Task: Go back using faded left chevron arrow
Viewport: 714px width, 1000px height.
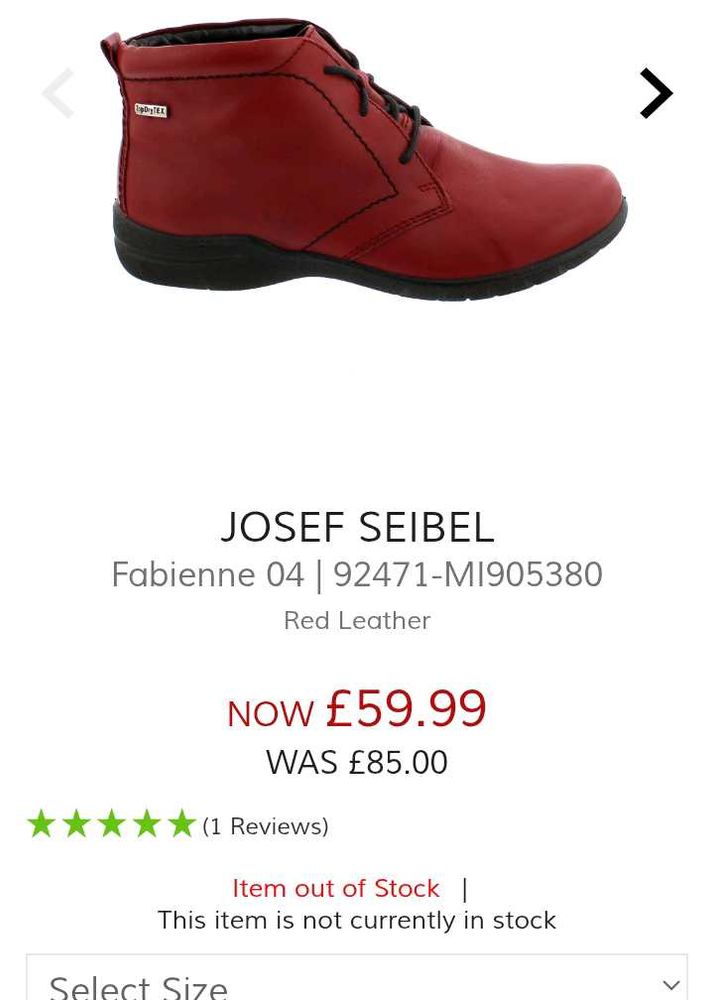Action: 58,93
